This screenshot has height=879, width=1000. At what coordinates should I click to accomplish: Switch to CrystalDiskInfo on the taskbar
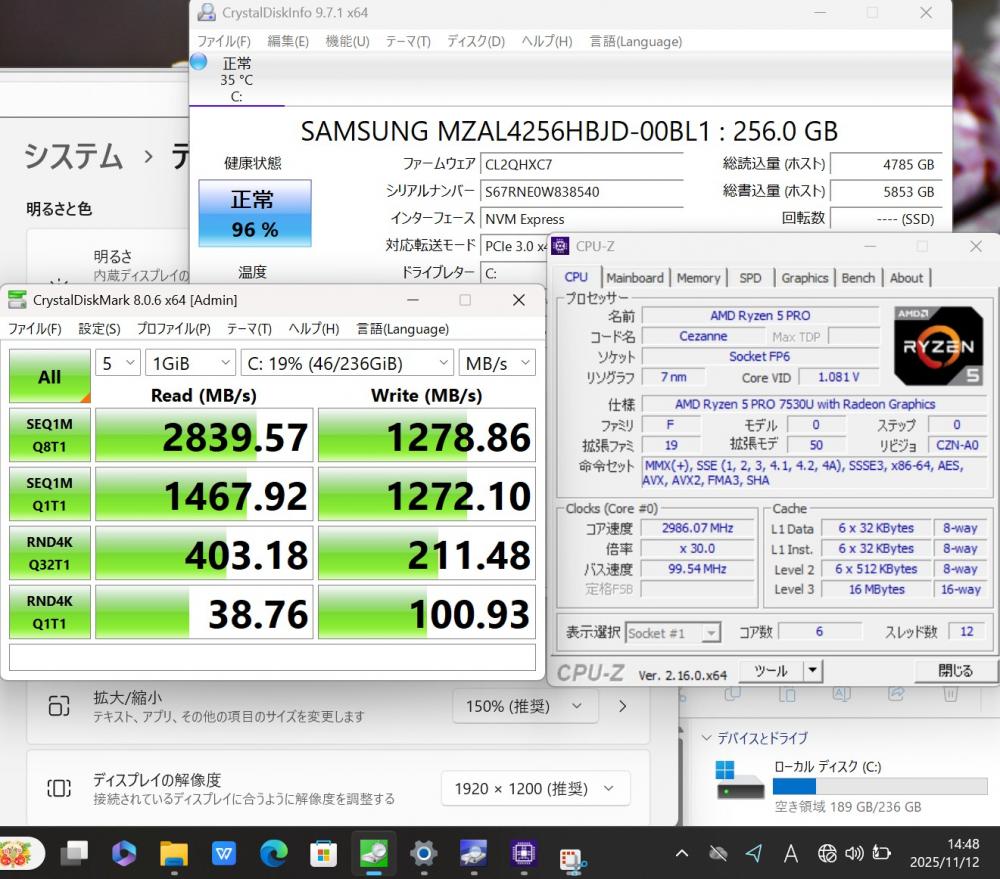473,853
